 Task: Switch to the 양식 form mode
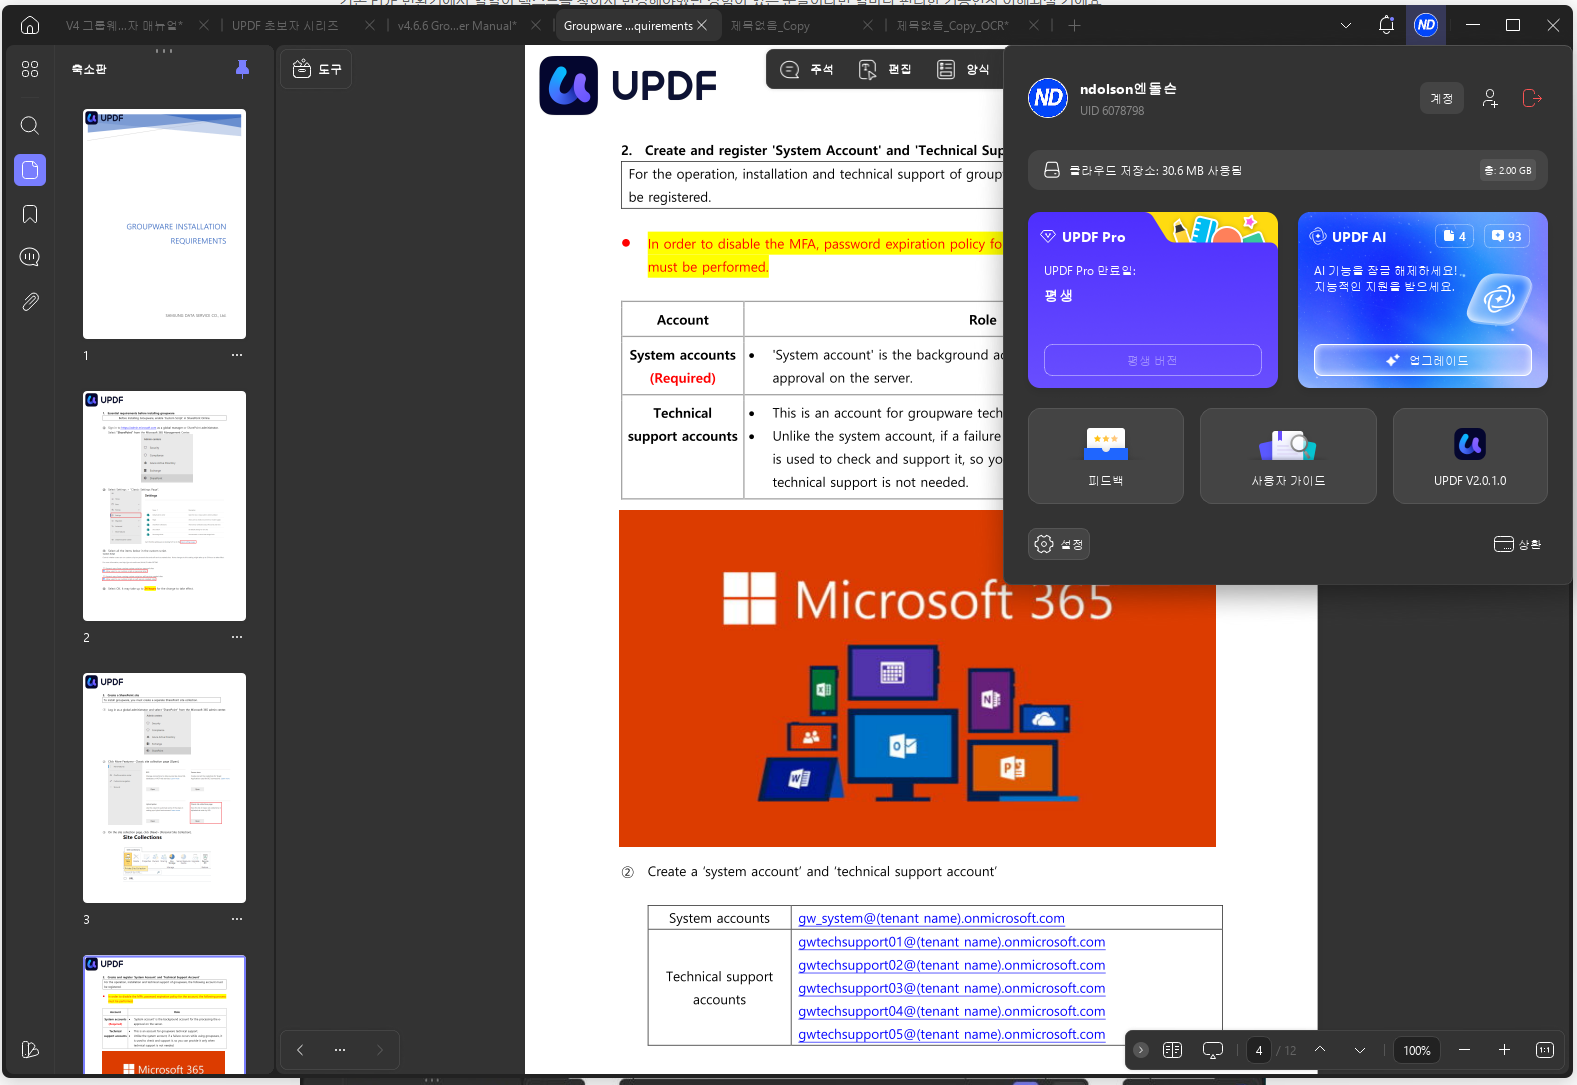click(963, 69)
